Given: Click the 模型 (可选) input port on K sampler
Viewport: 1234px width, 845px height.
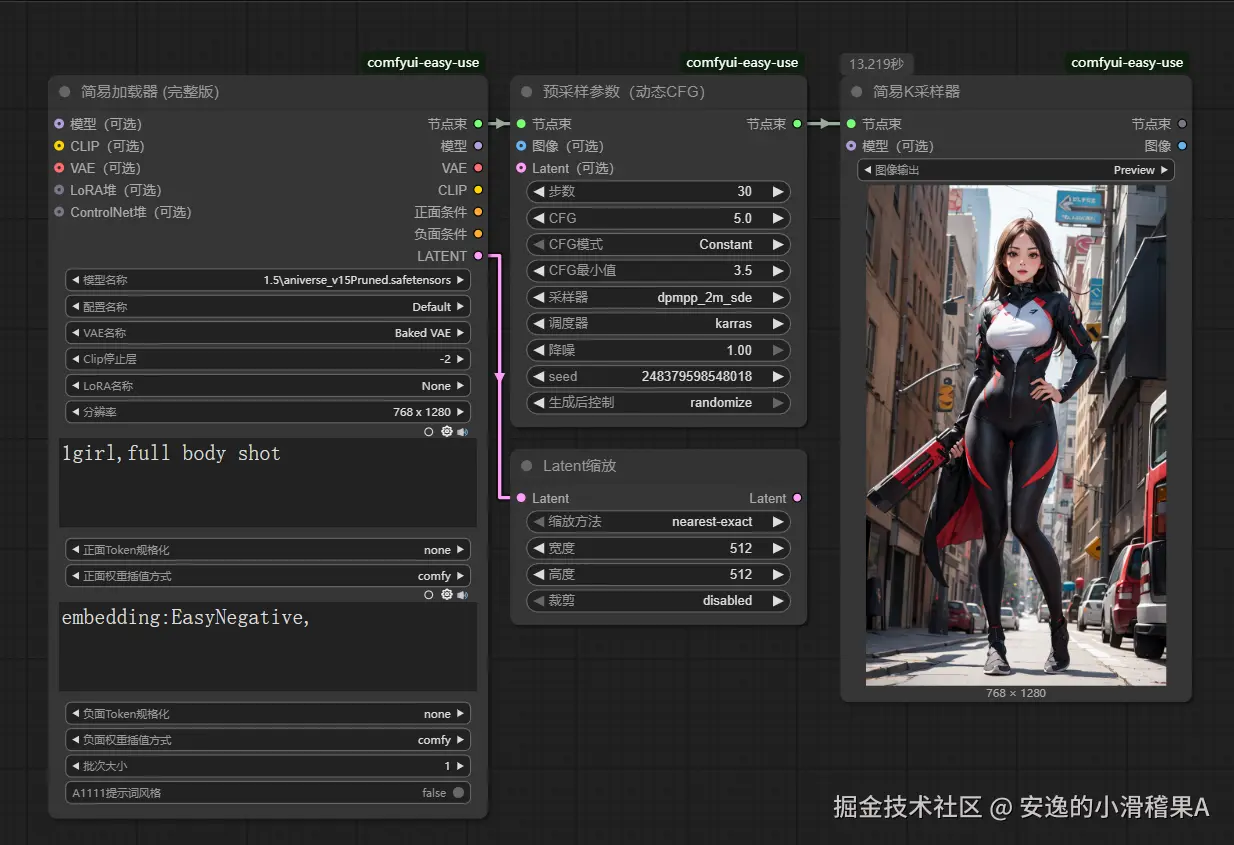Looking at the screenshot, I should 851,146.
